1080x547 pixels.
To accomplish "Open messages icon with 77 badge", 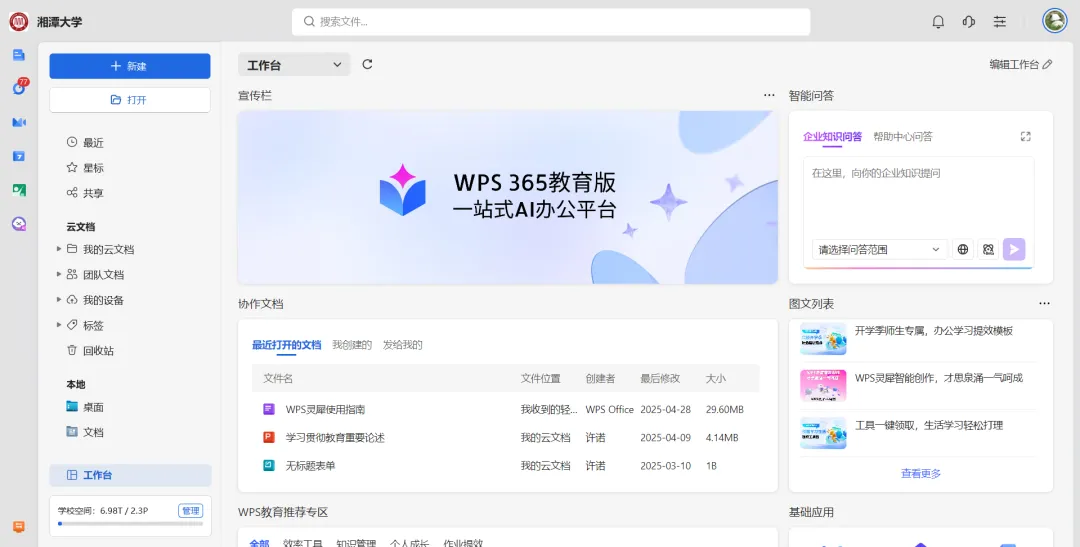I will [x=19, y=87].
